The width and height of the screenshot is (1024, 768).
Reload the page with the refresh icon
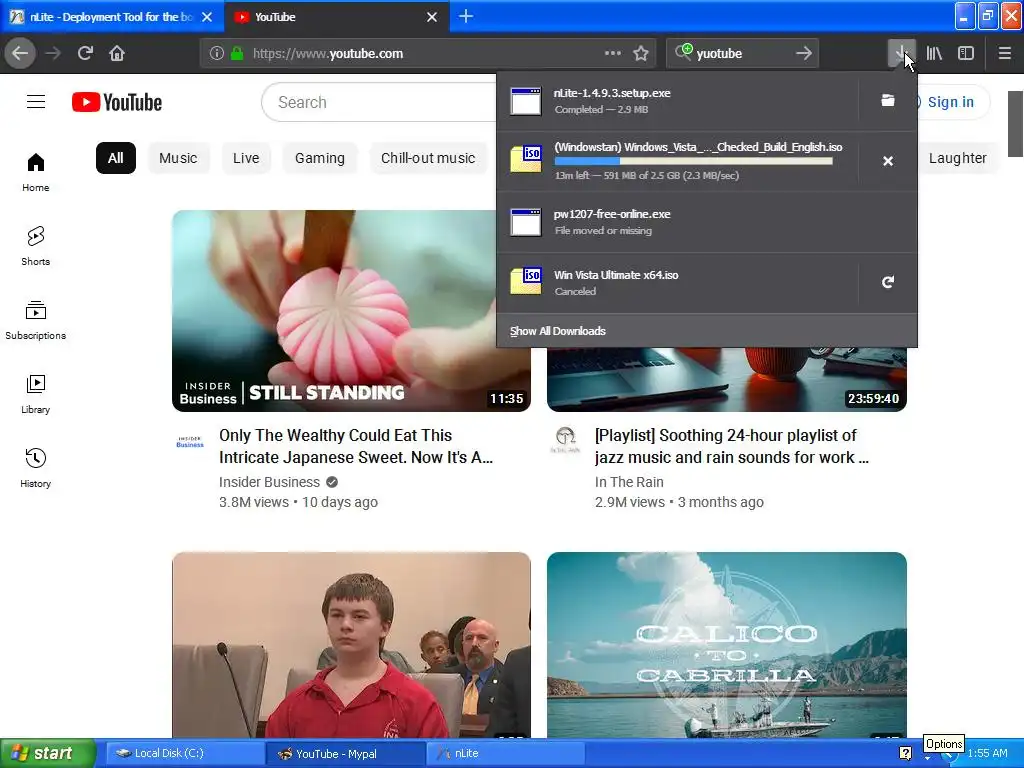point(85,54)
